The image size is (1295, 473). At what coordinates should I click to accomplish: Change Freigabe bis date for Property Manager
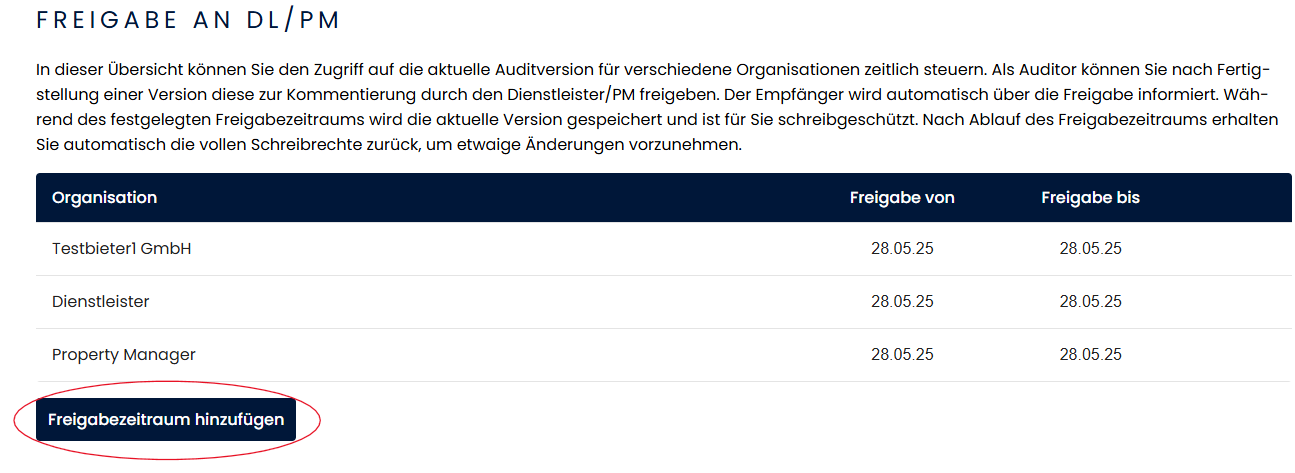pyautogui.click(x=1090, y=355)
